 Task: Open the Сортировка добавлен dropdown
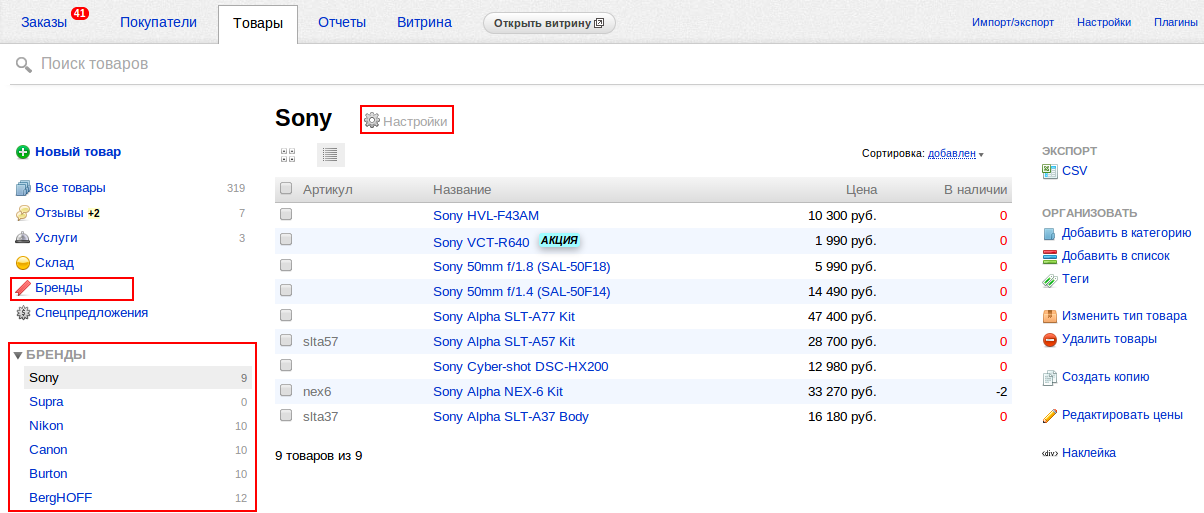[955, 154]
